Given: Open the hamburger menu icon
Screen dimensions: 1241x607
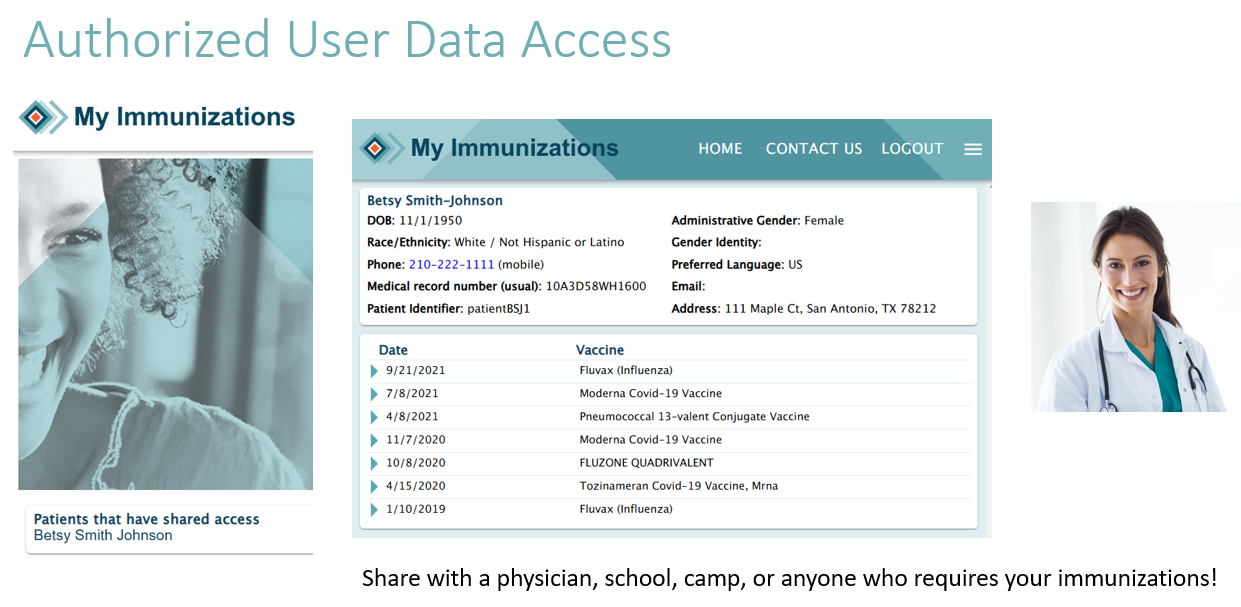Looking at the screenshot, I should point(972,149).
